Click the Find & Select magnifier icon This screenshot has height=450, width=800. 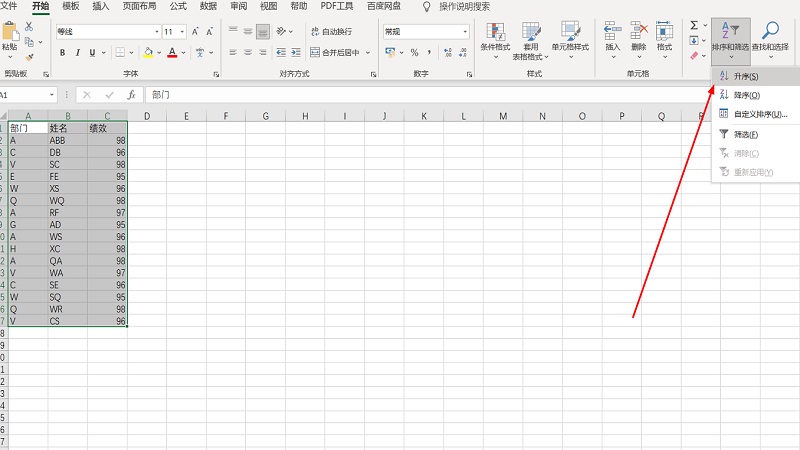coord(771,33)
